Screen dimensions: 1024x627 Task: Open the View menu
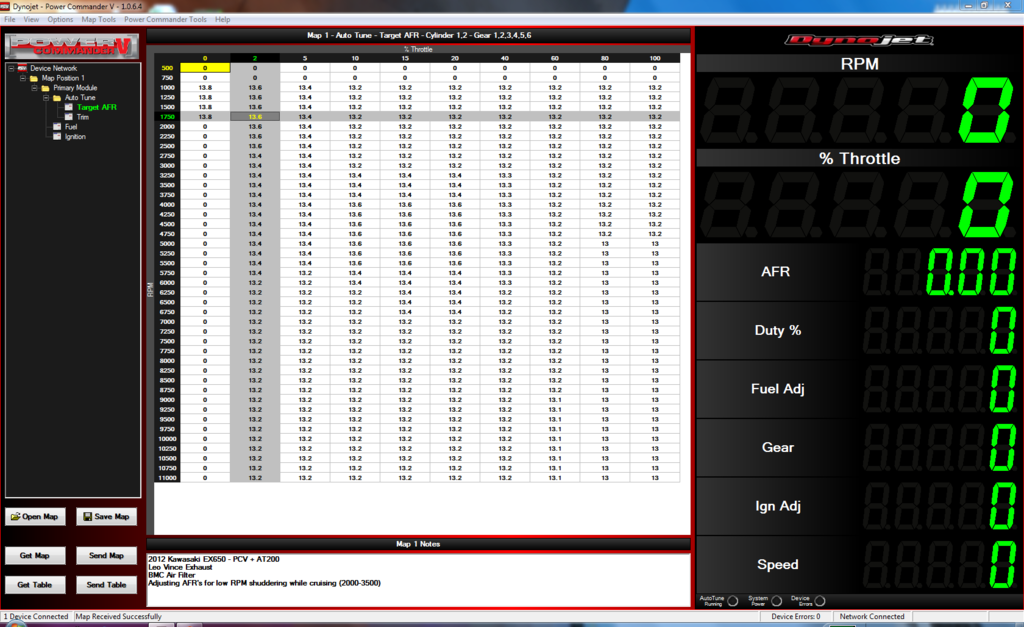coord(31,20)
